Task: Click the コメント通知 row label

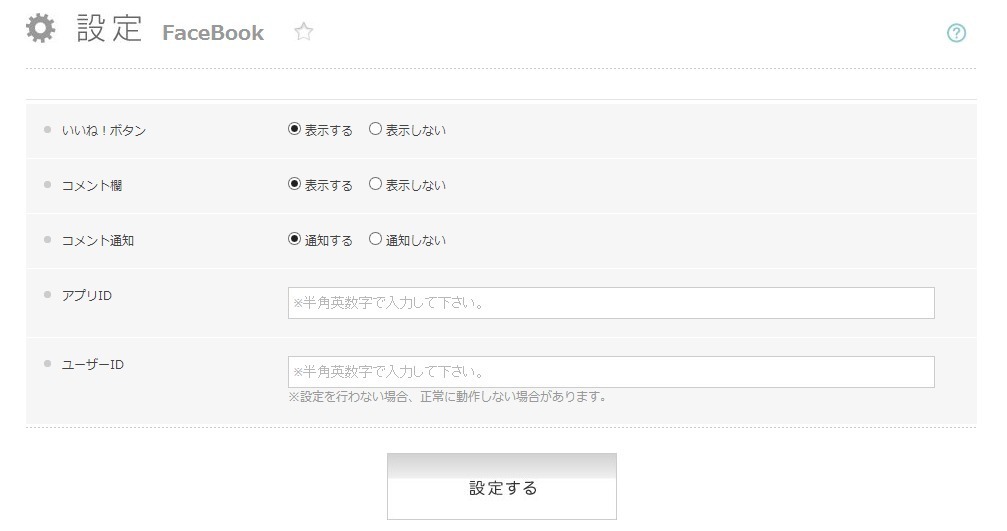Action: pyautogui.click(x=98, y=241)
